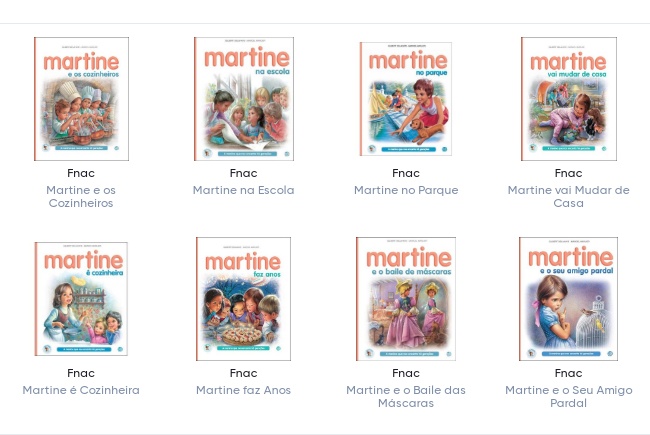Viewport: 650px width, 435px height.
Task: Open the Martine faz Anos cover image
Action: [x=243, y=299]
